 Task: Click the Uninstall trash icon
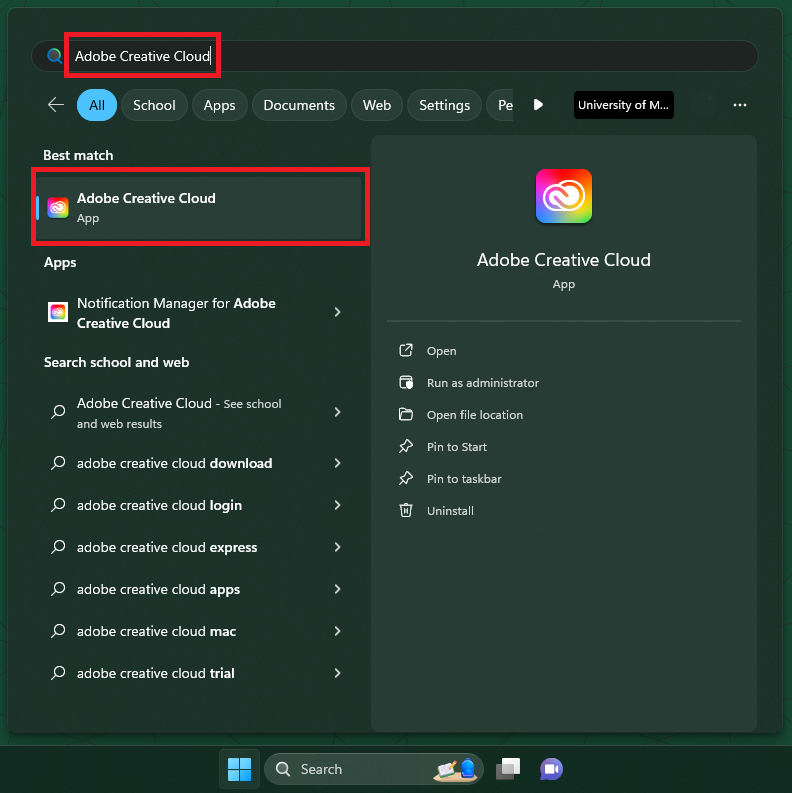click(406, 510)
